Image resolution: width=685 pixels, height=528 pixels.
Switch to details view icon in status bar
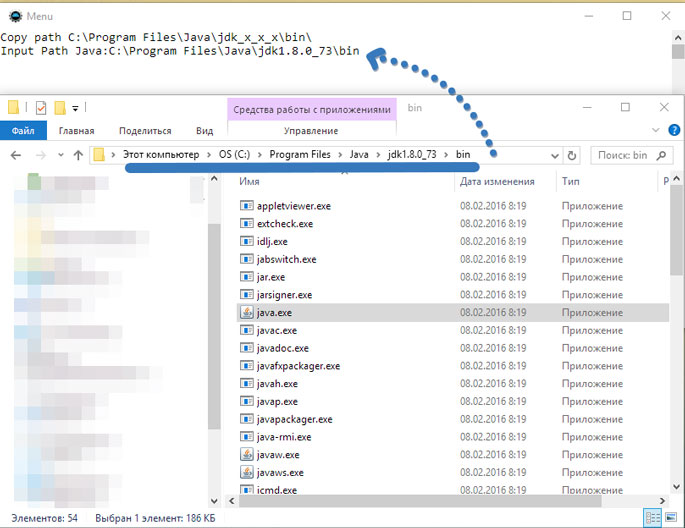(653, 518)
